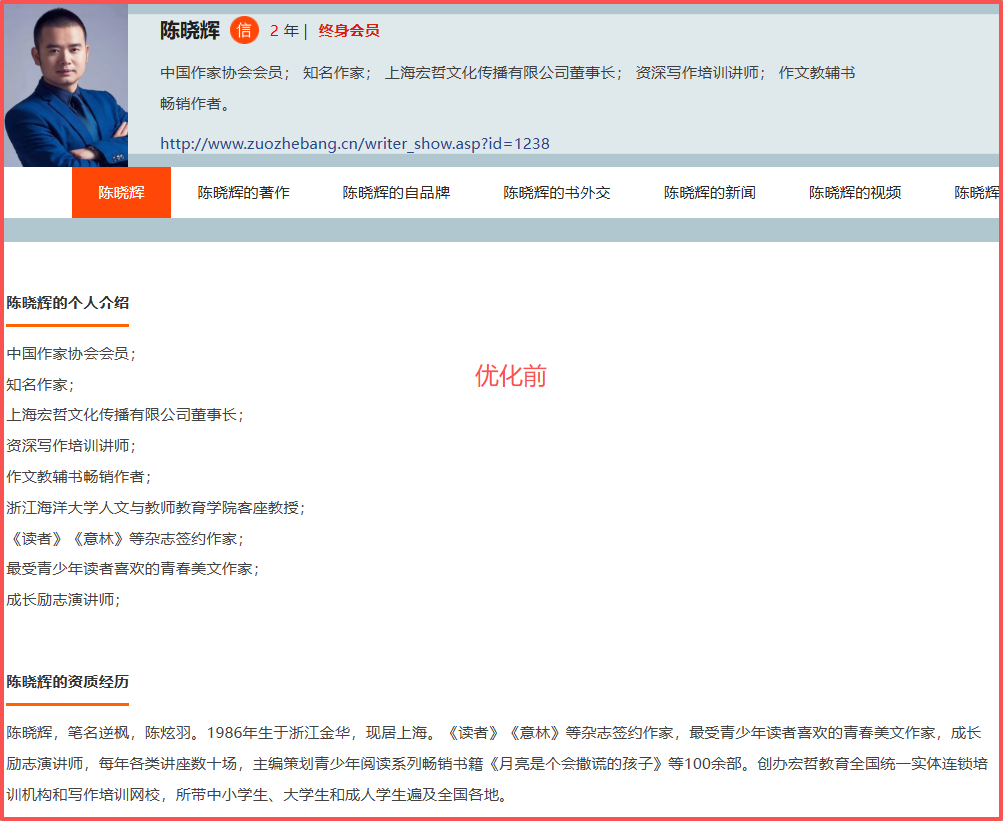1003x821 pixels.
Task: Click the 《读者》《意林》等杂志签约作家 line
Action: tap(125, 539)
